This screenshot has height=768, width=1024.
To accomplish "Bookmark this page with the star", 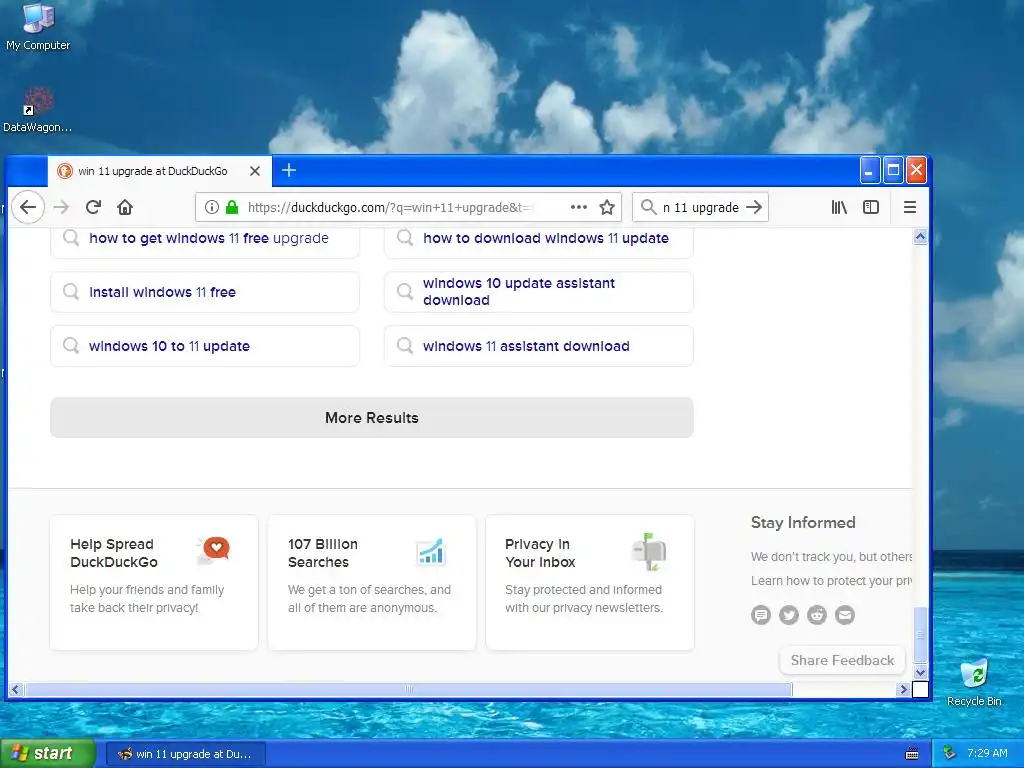I will tap(607, 207).
